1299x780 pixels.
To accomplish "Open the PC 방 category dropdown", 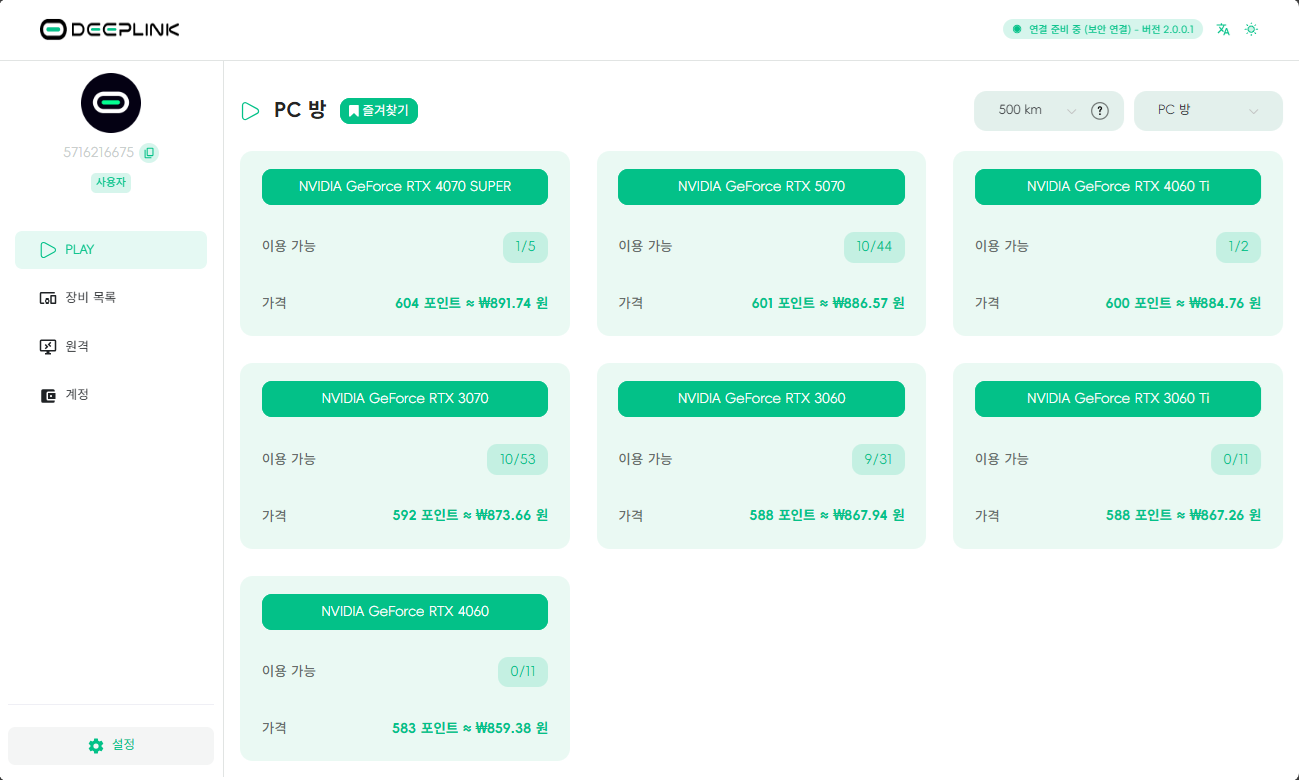I will [x=1207, y=111].
